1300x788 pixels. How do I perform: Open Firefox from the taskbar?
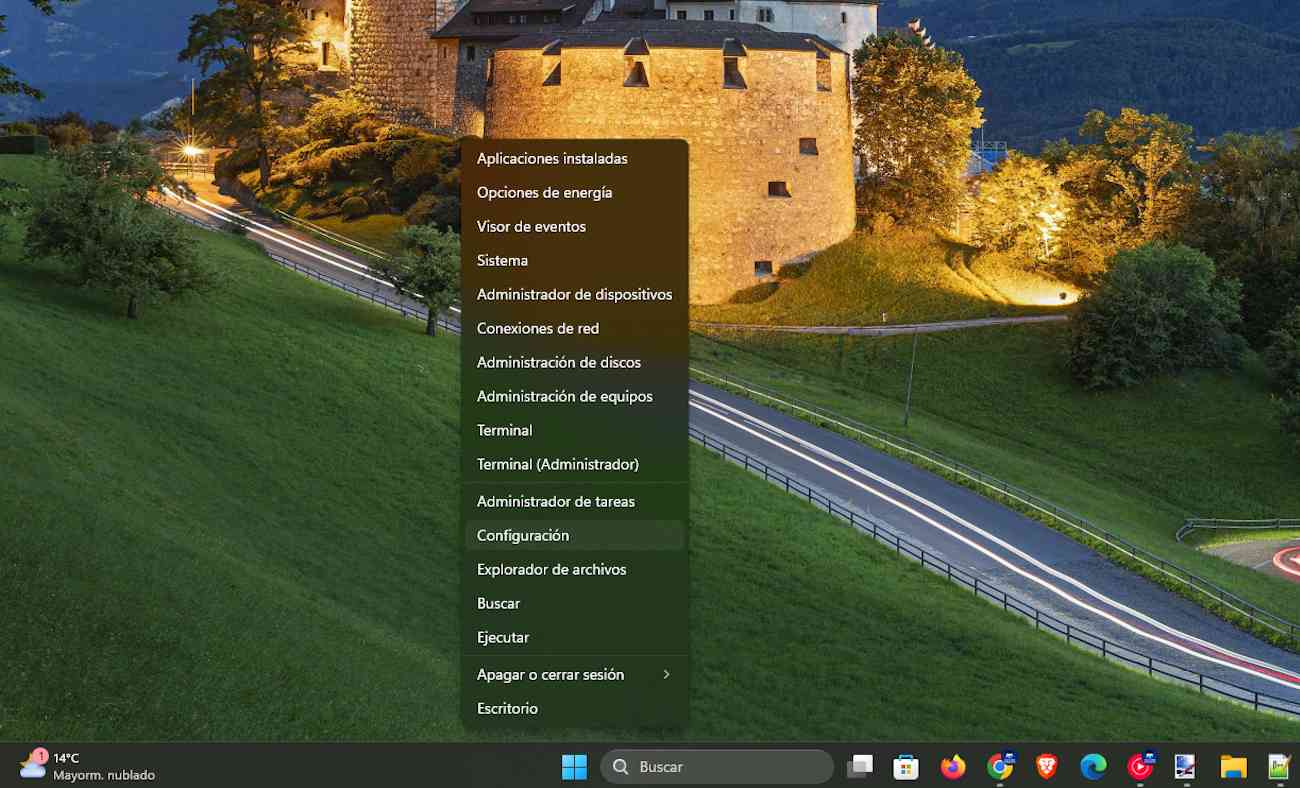pos(953,767)
